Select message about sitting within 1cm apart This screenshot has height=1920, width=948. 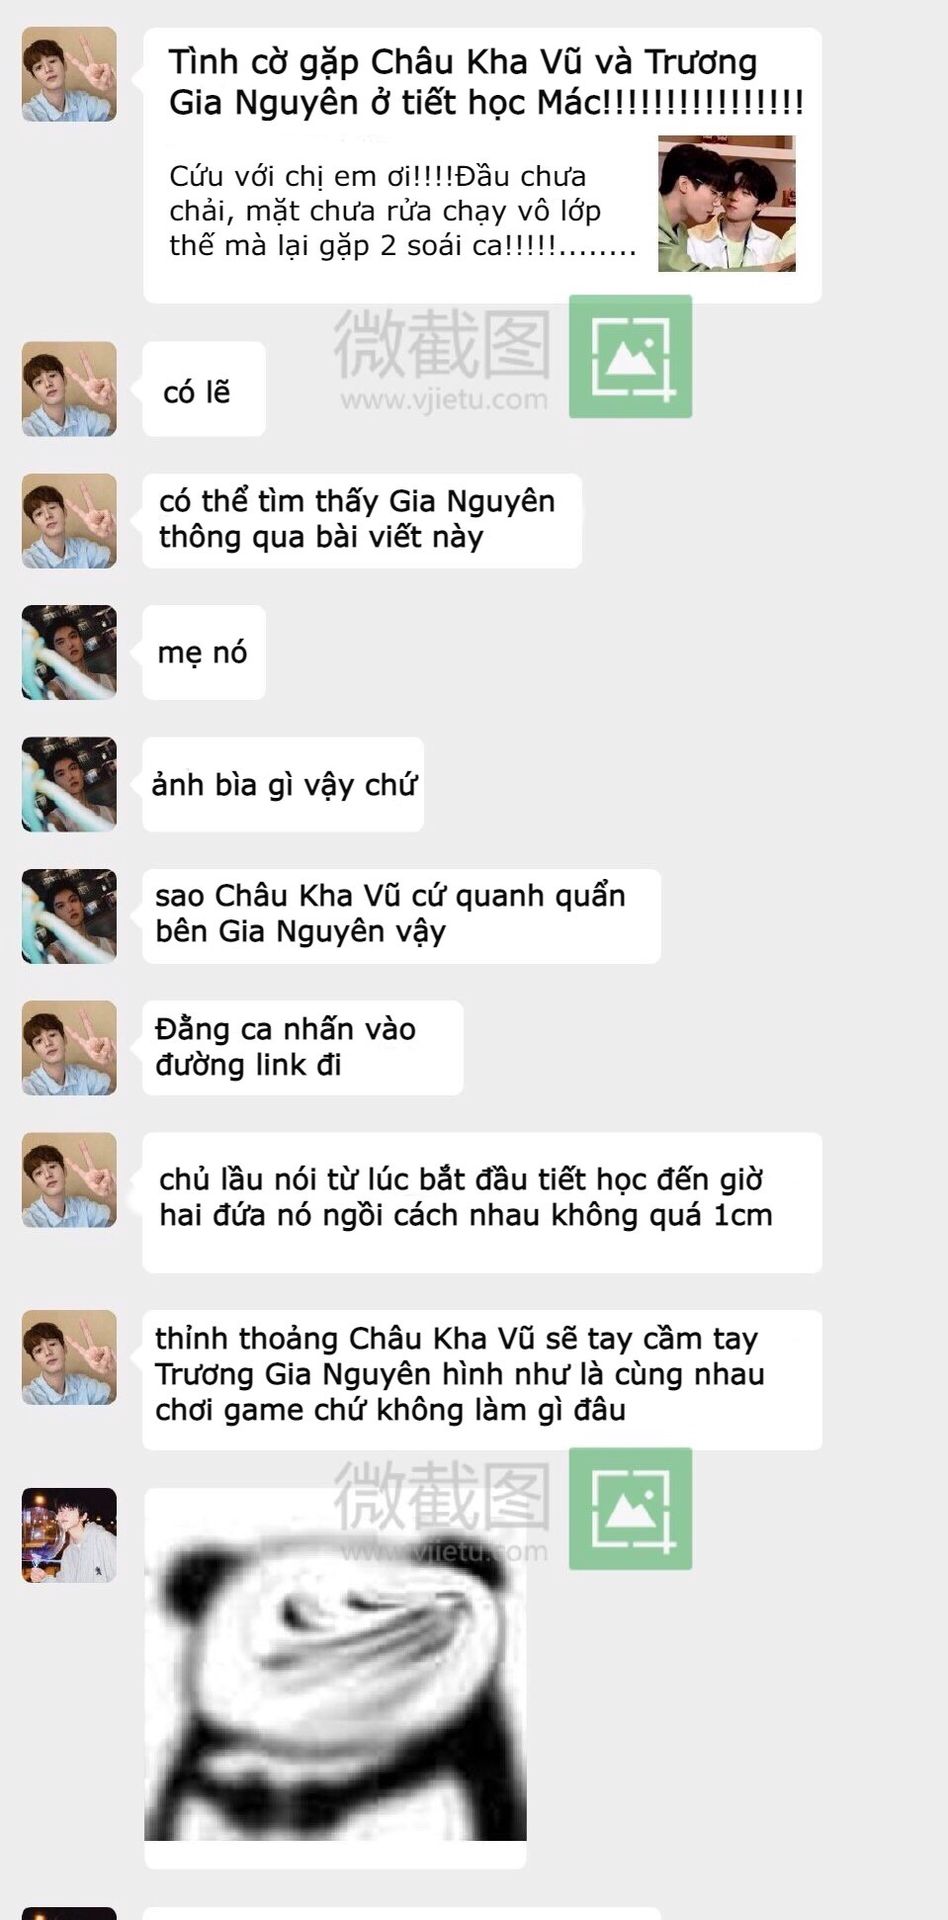point(481,1202)
